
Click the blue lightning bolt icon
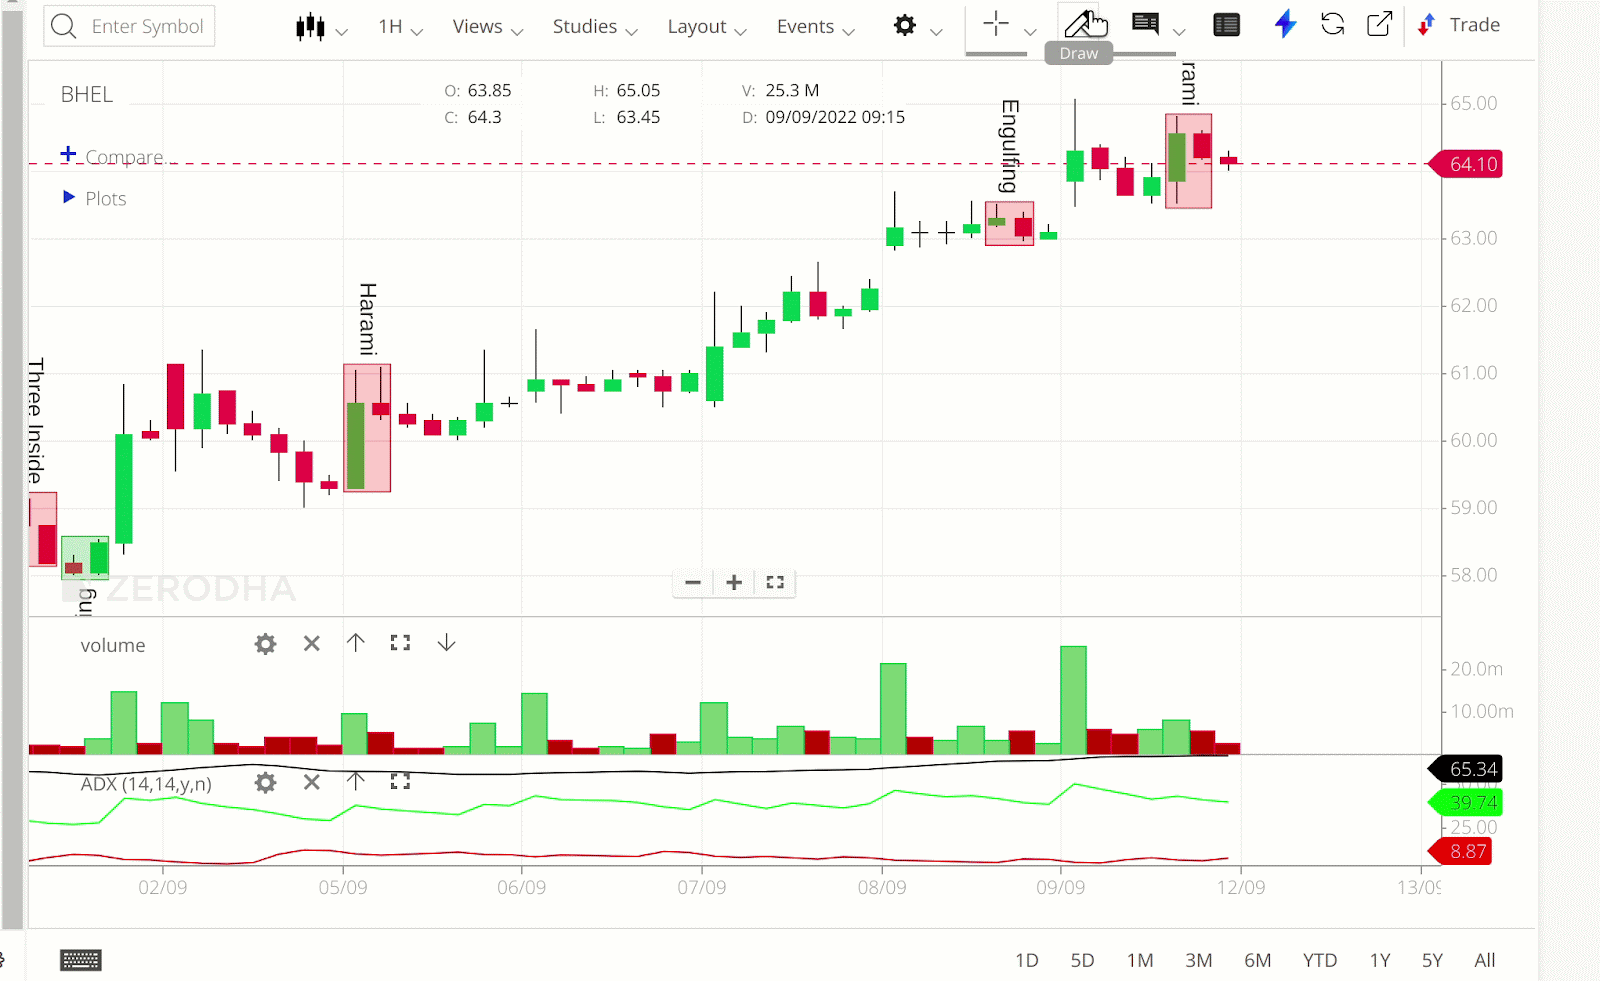pos(1285,24)
